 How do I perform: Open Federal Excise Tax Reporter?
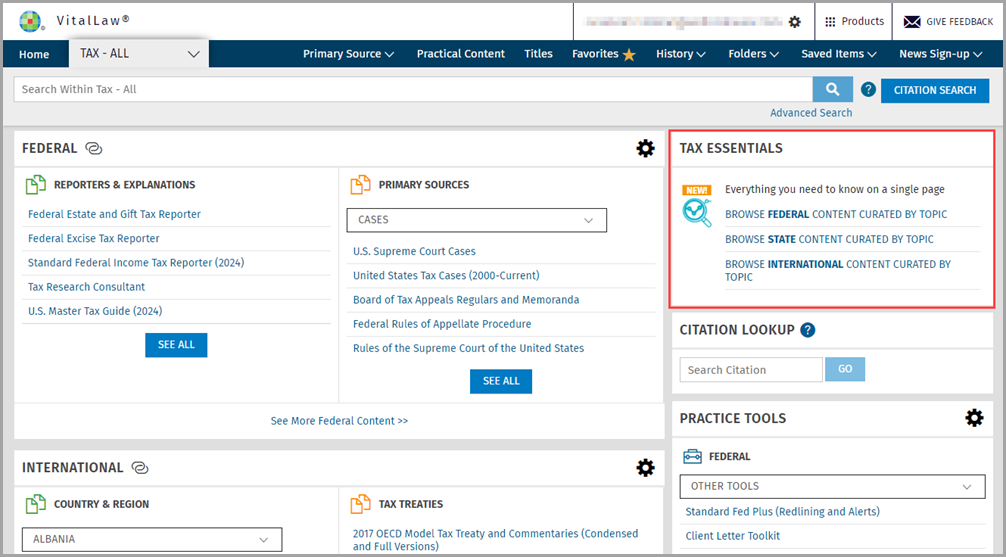pos(94,239)
